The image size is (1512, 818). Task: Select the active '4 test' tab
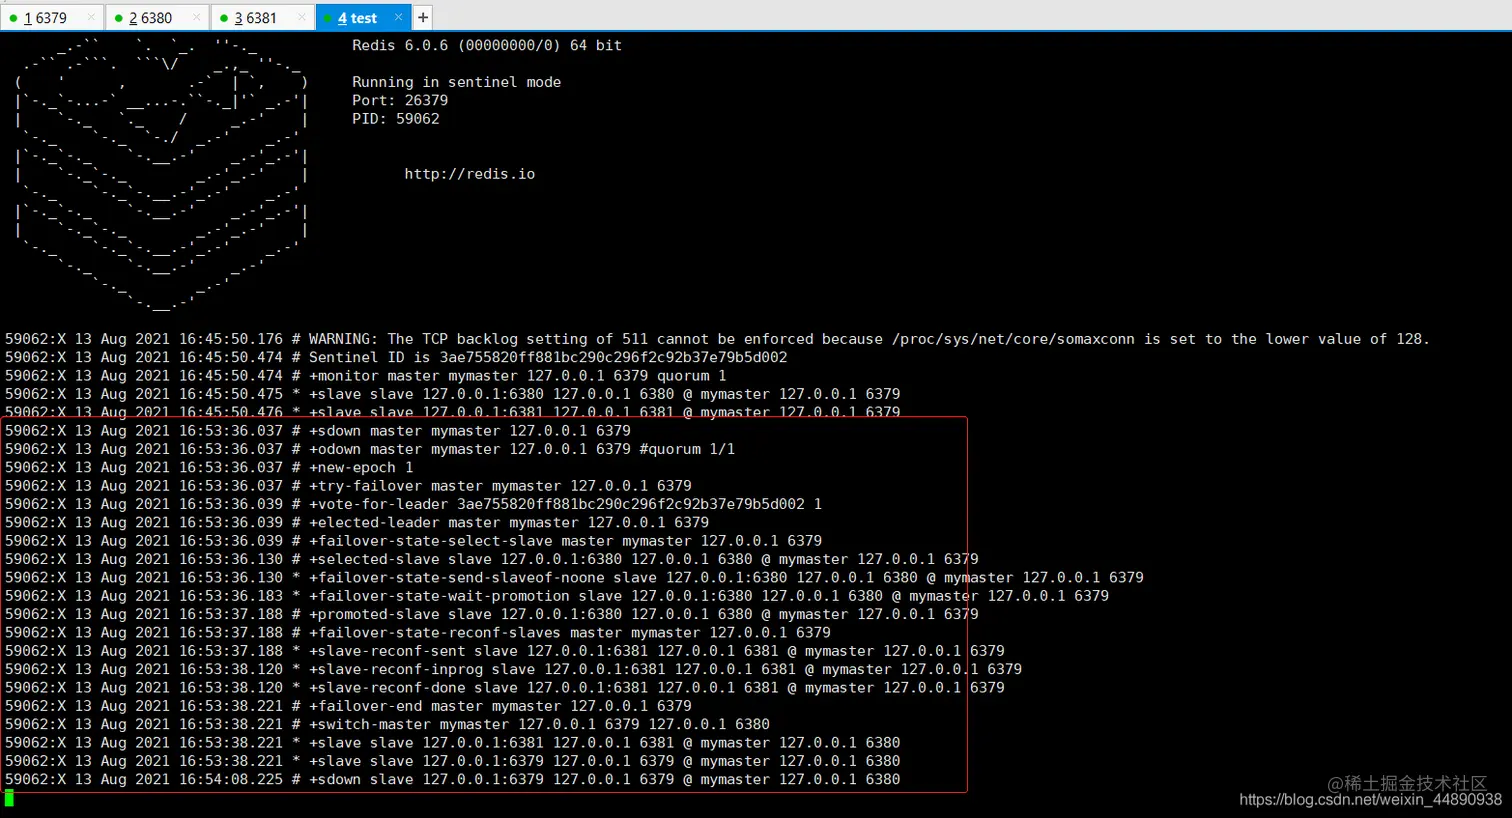click(x=361, y=17)
